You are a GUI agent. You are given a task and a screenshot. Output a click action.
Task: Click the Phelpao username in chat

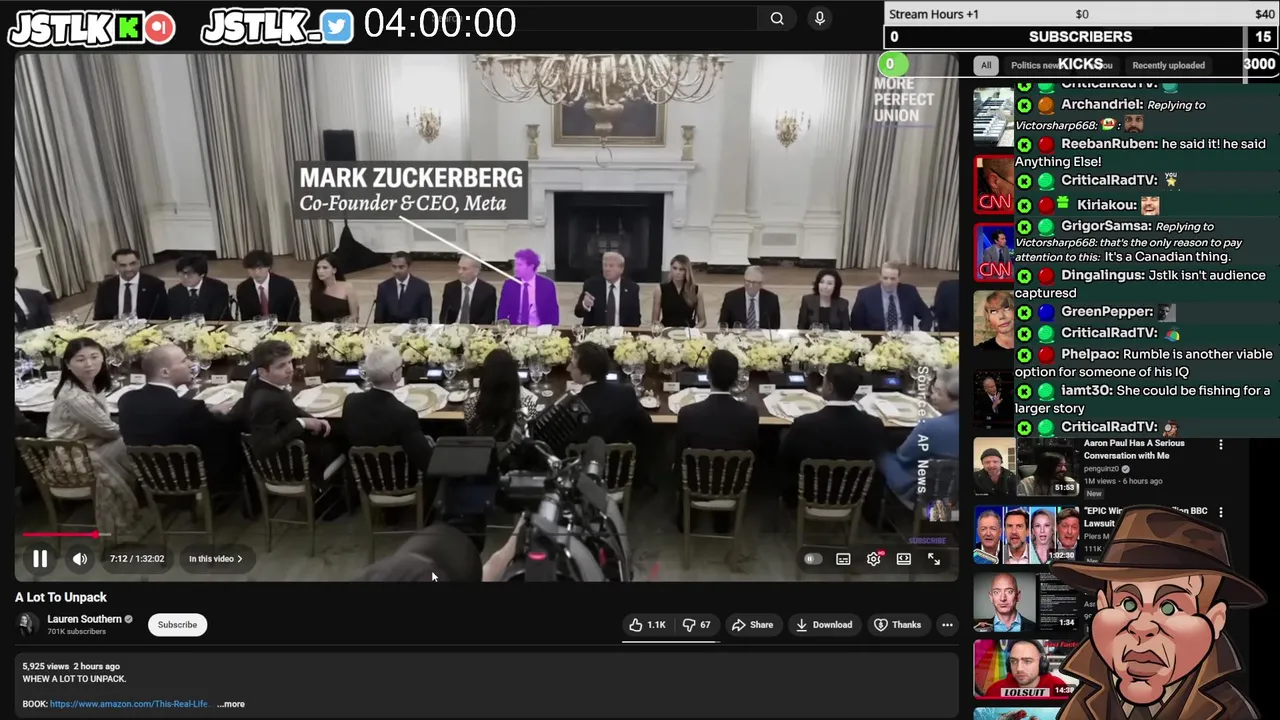click(x=1089, y=355)
